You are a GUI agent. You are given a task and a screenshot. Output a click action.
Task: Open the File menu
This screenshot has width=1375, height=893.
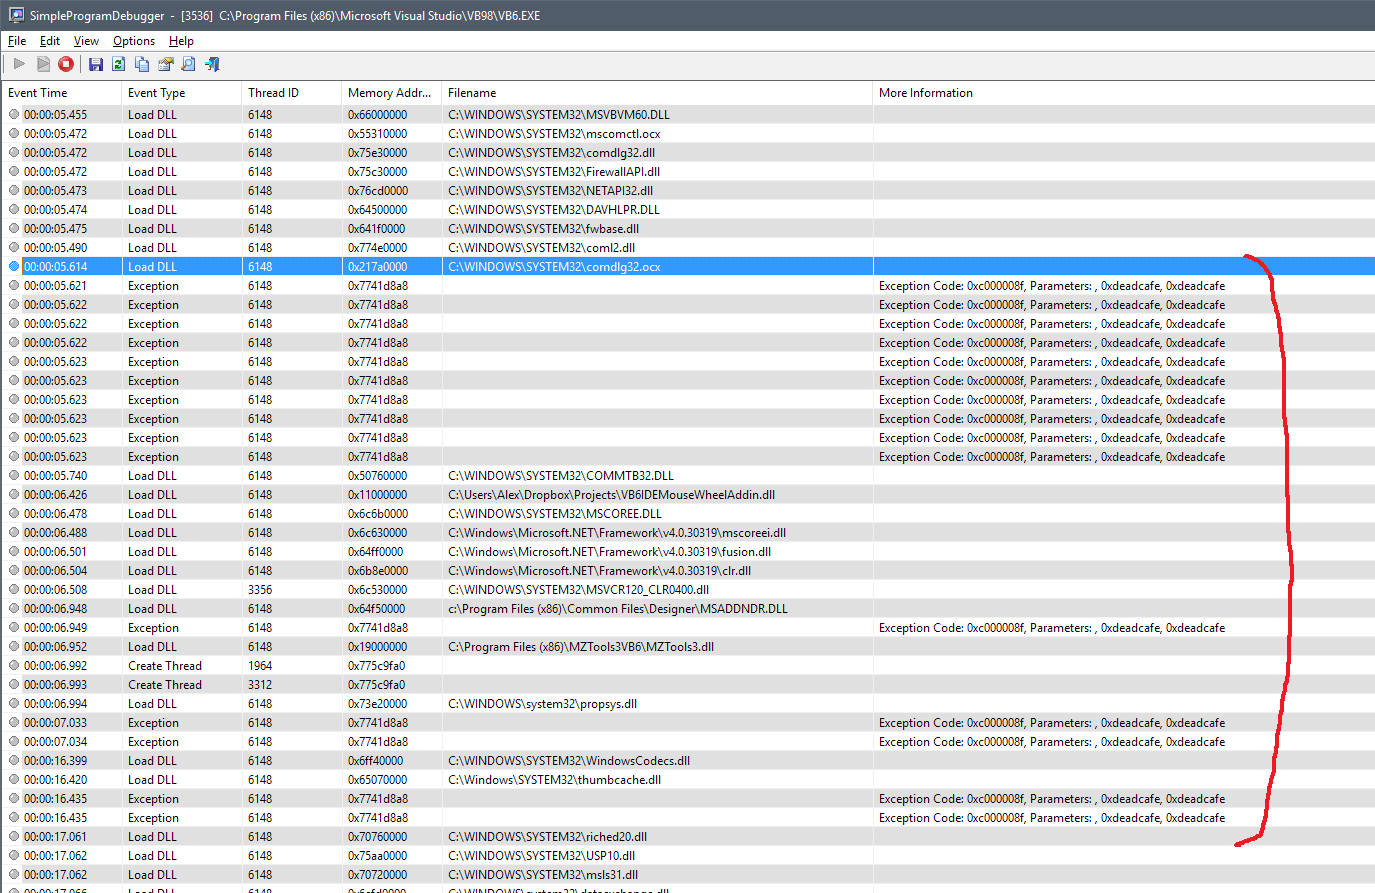point(17,41)
